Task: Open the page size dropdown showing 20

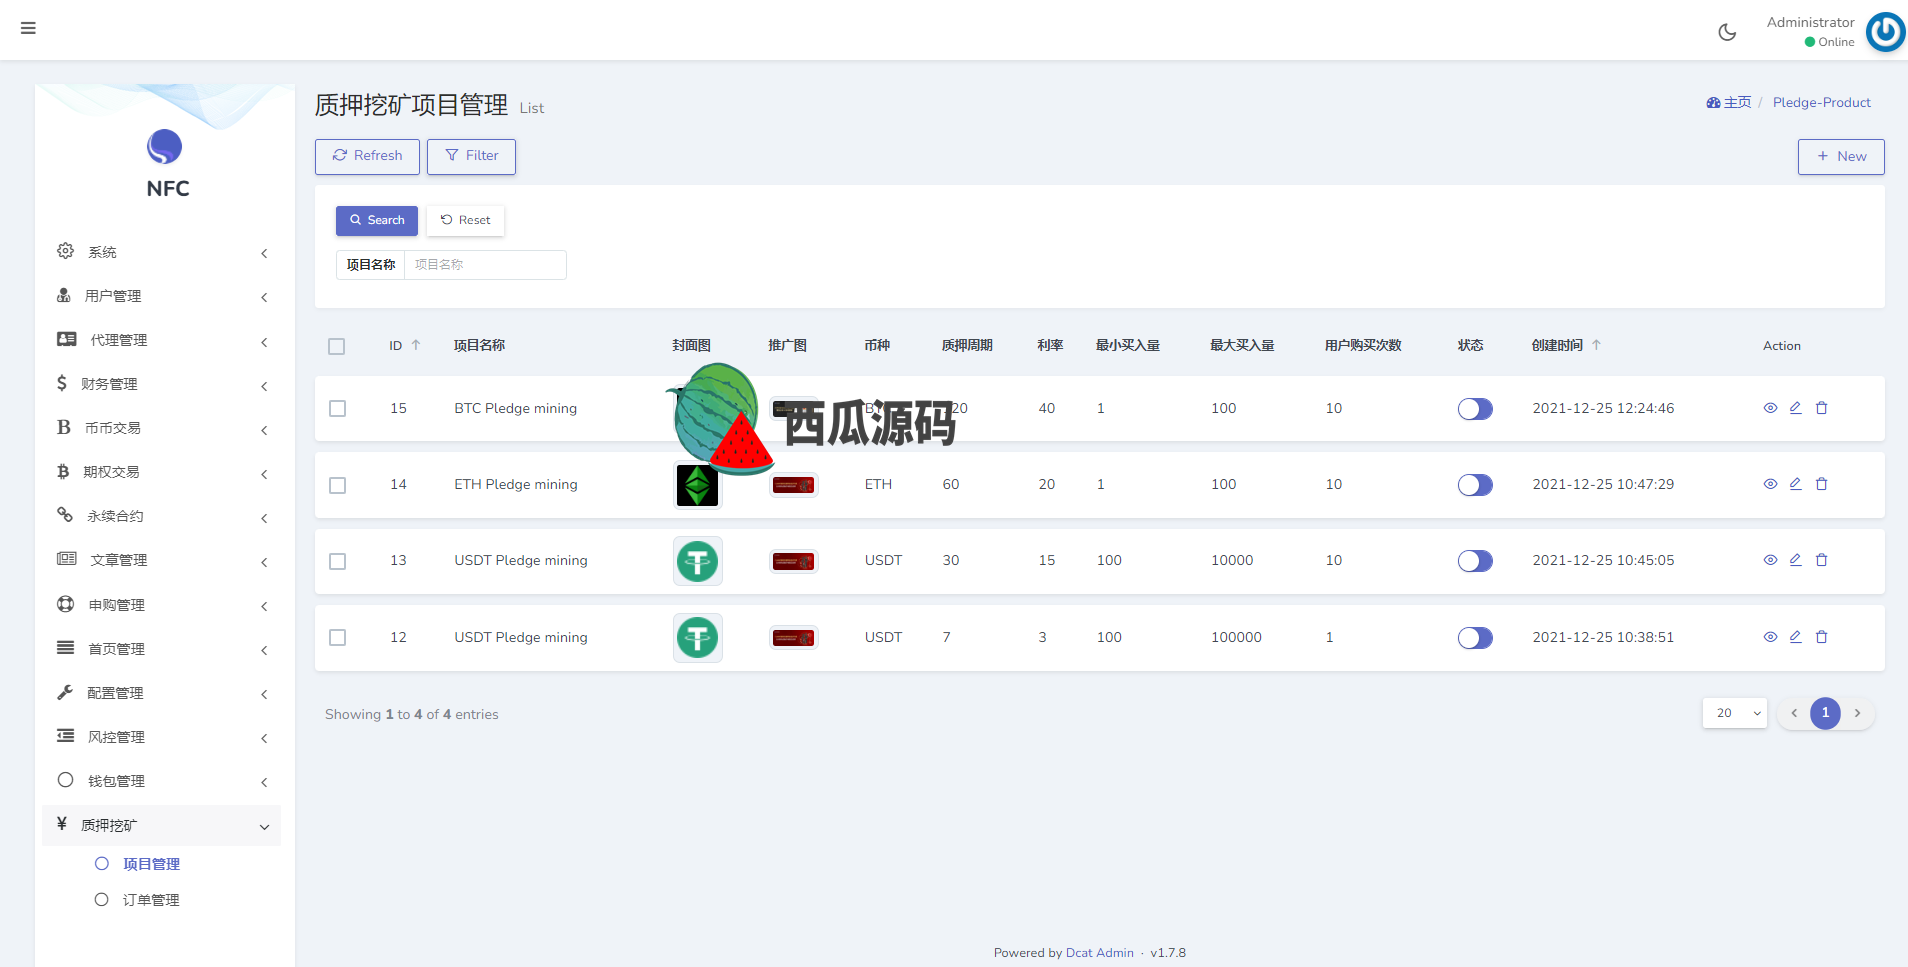Action: (x=1735, y=713)
